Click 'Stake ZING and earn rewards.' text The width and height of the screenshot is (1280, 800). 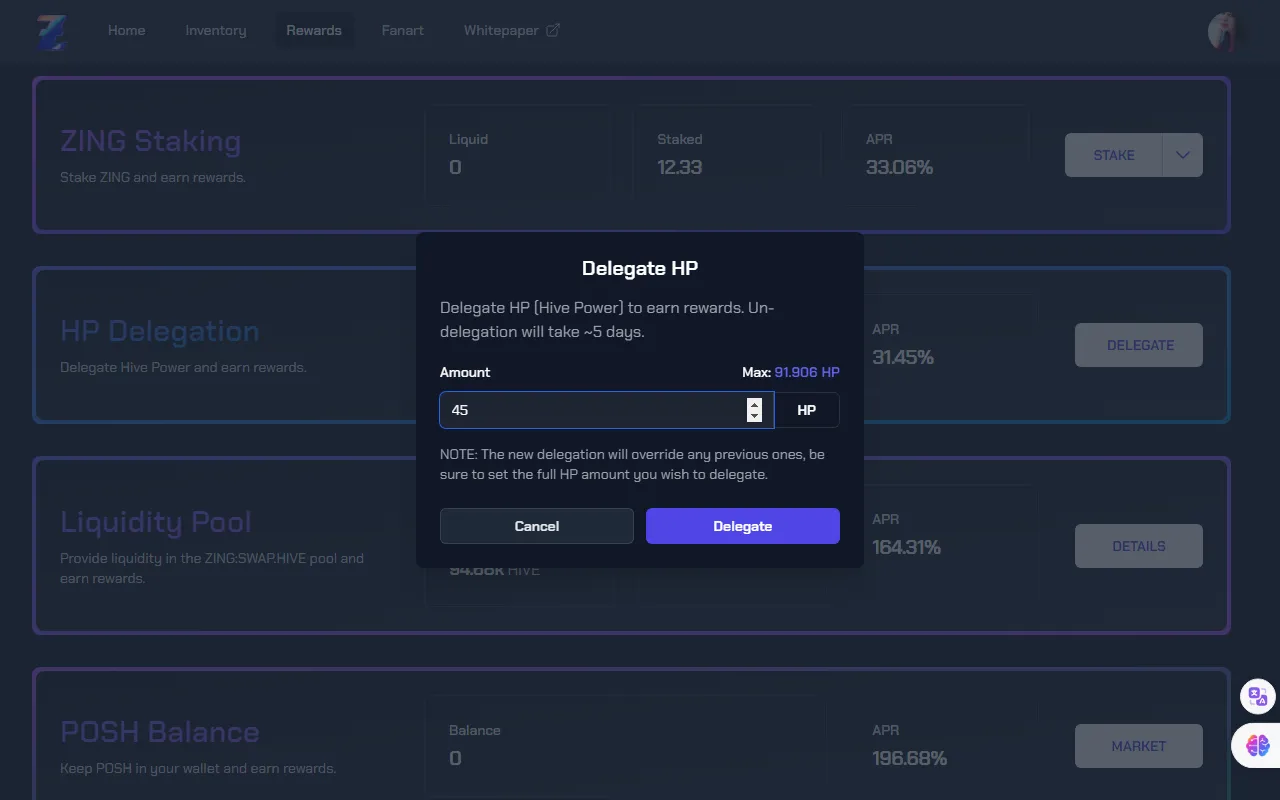click(x=153, y=177)
